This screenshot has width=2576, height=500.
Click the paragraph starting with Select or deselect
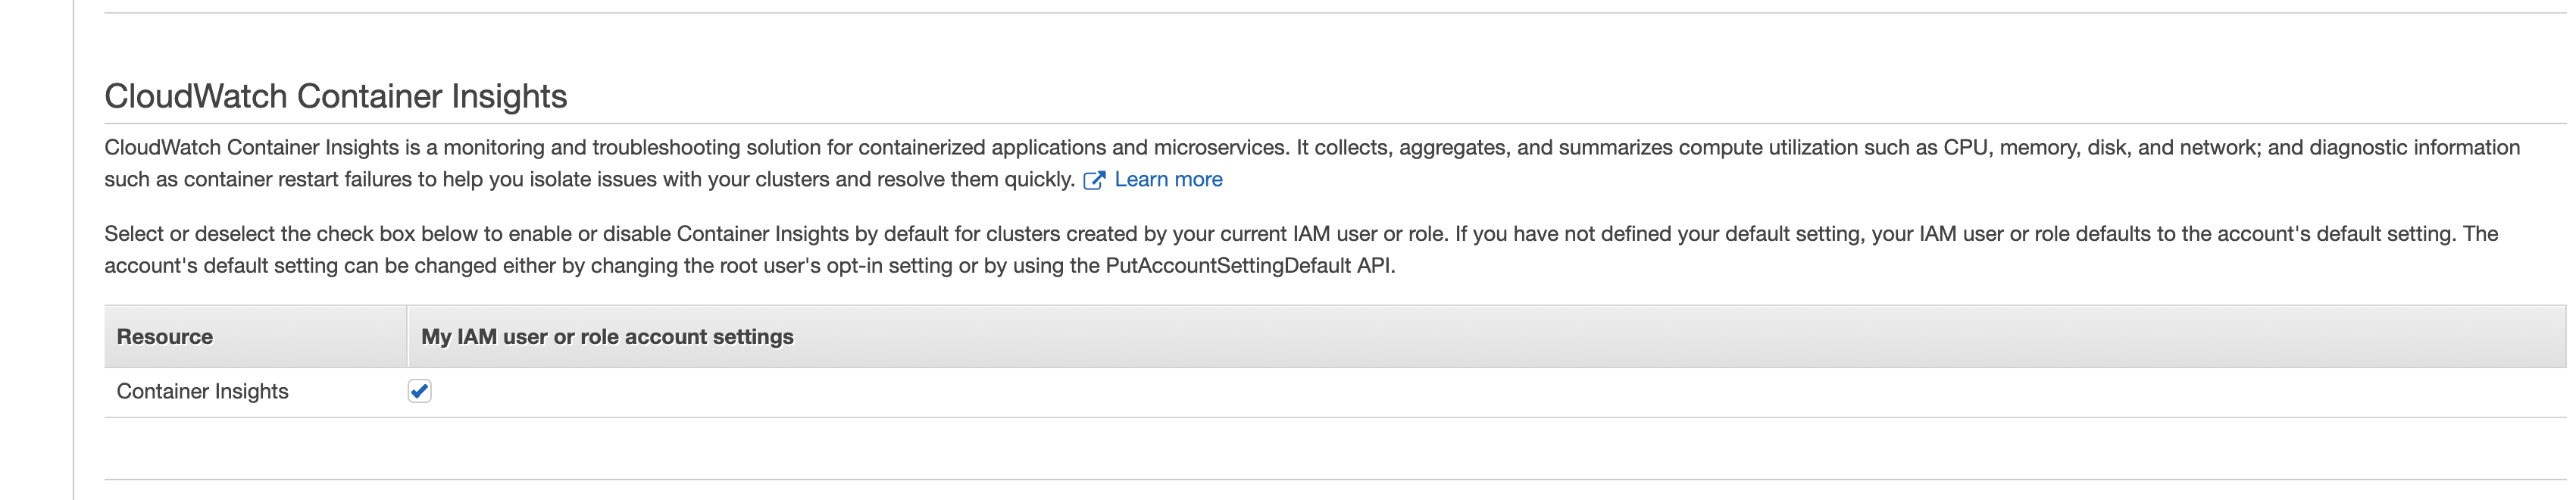700,234
